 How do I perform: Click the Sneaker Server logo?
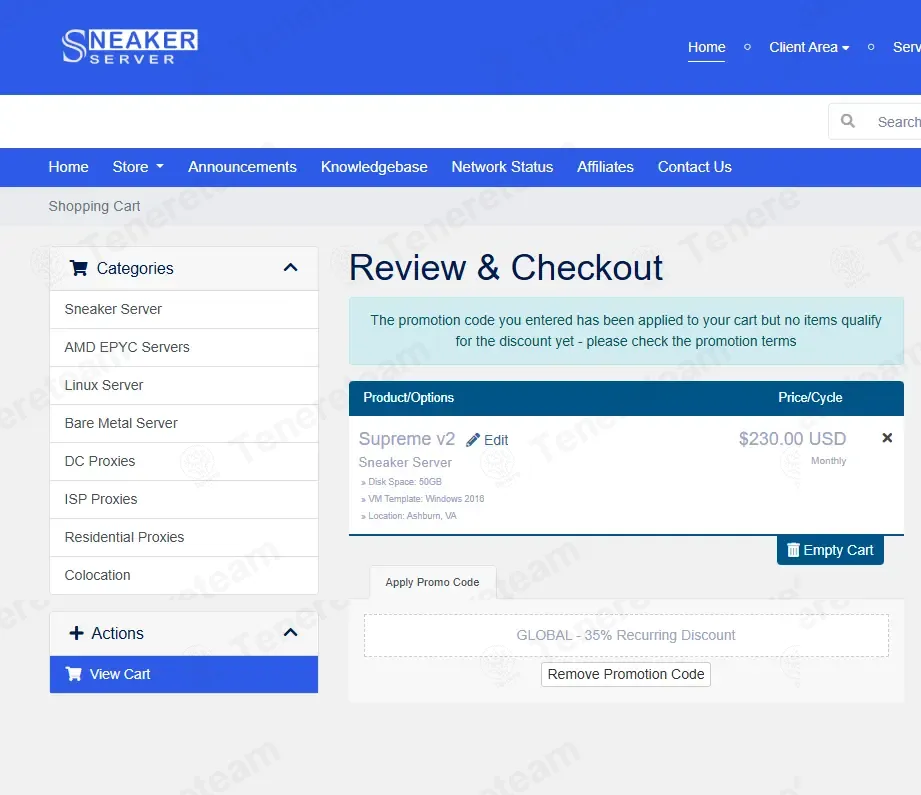click(129, 46)
